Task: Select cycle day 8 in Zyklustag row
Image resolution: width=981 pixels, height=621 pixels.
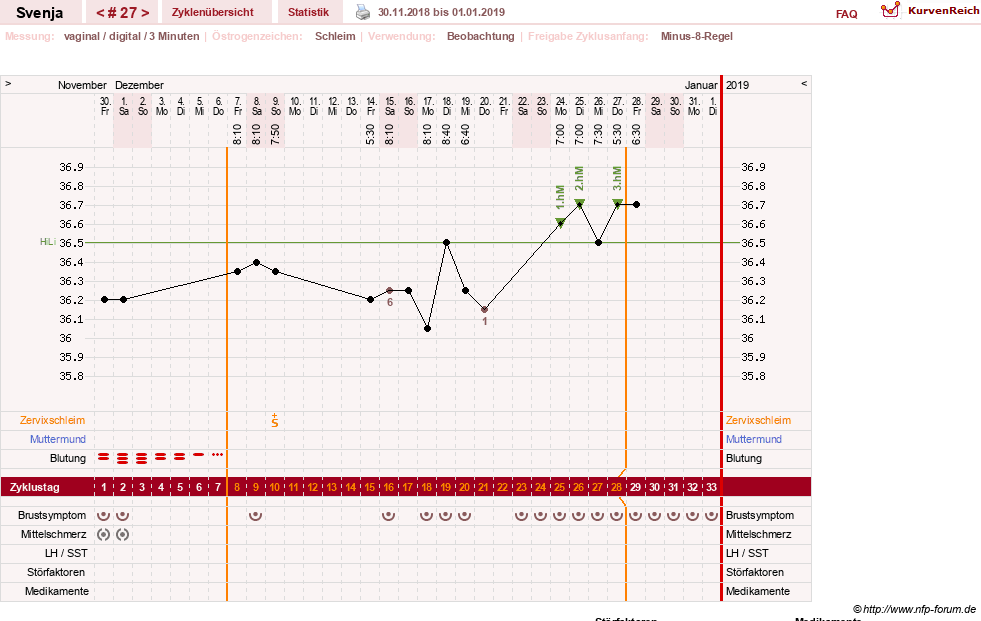Action: [x=236, y=487]
